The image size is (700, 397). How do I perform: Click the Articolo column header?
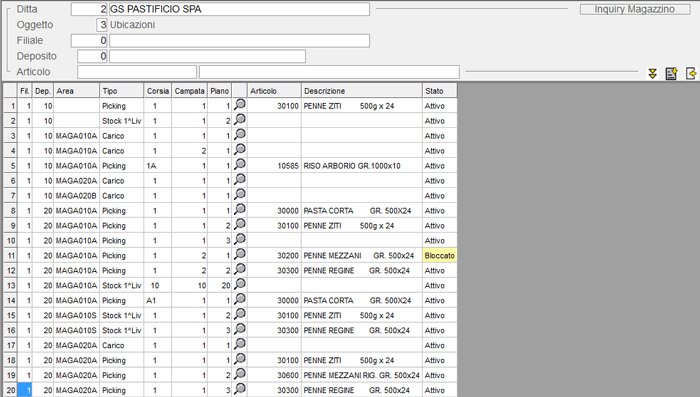coord(274,91)
